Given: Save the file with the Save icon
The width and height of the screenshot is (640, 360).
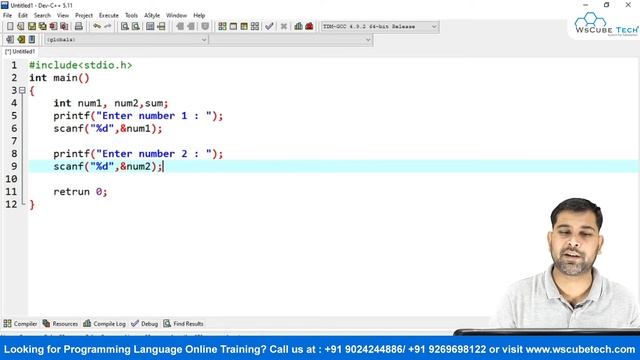Looking at the screenshot, I should (x=31, y=27).
